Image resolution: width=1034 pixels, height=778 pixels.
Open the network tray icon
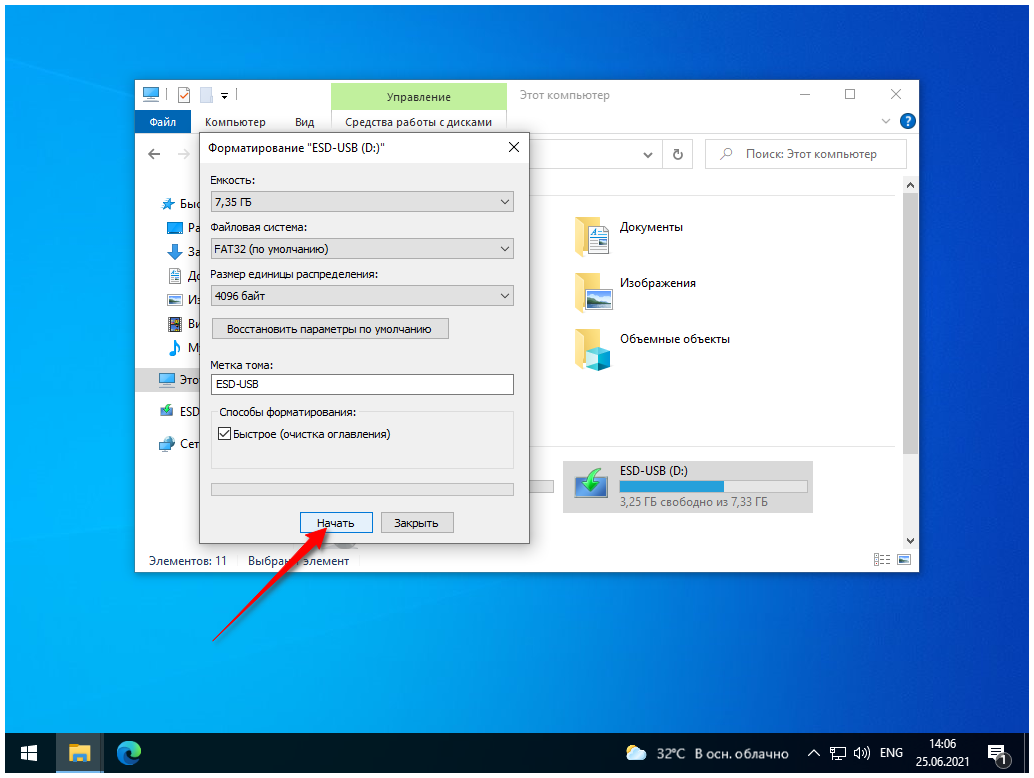(x=837, y=753)
